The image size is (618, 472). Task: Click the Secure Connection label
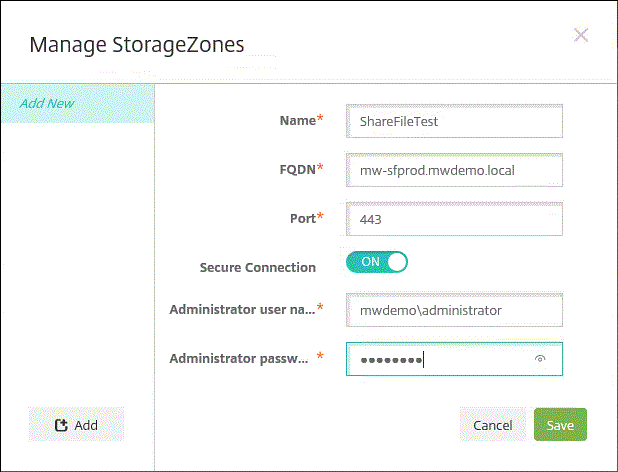tap(258, 267)
